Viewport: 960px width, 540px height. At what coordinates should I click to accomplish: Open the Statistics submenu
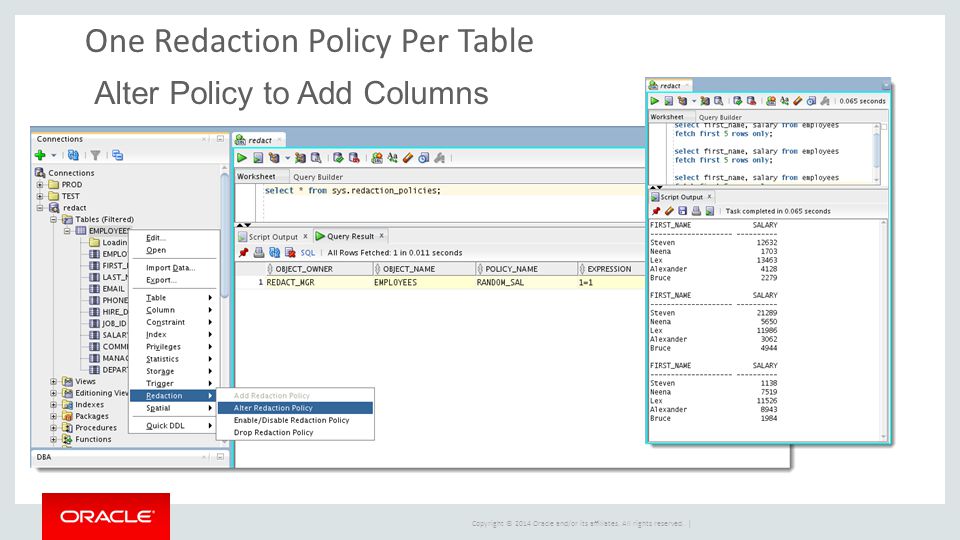(173, 359)
